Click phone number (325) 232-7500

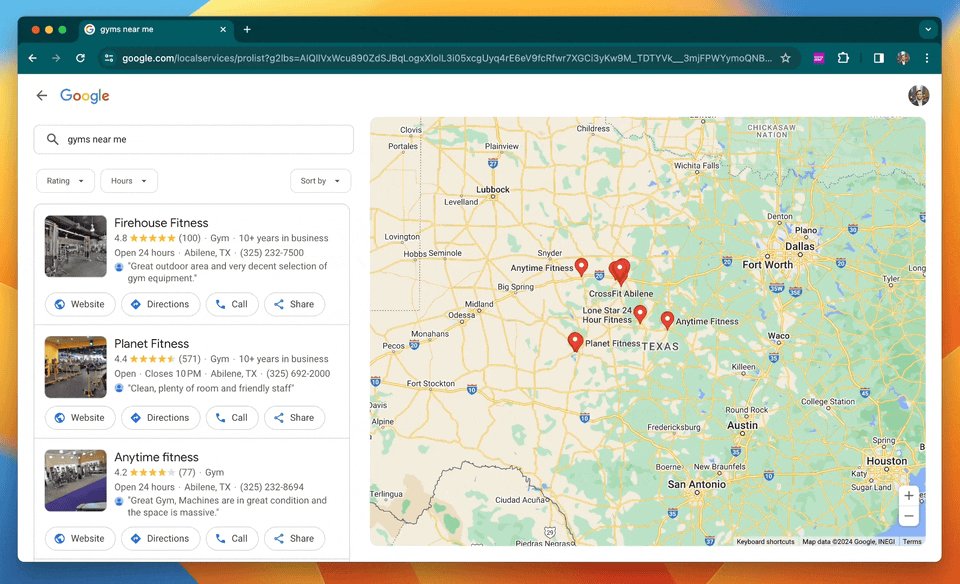pyautogui.click(x=271, y=253)
